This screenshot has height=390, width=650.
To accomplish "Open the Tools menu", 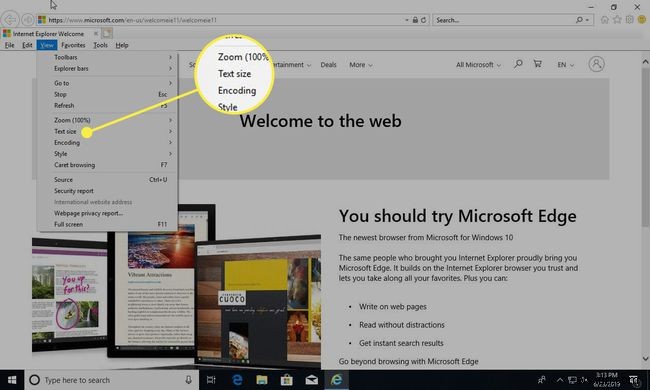I will click(x=100, y=45).
